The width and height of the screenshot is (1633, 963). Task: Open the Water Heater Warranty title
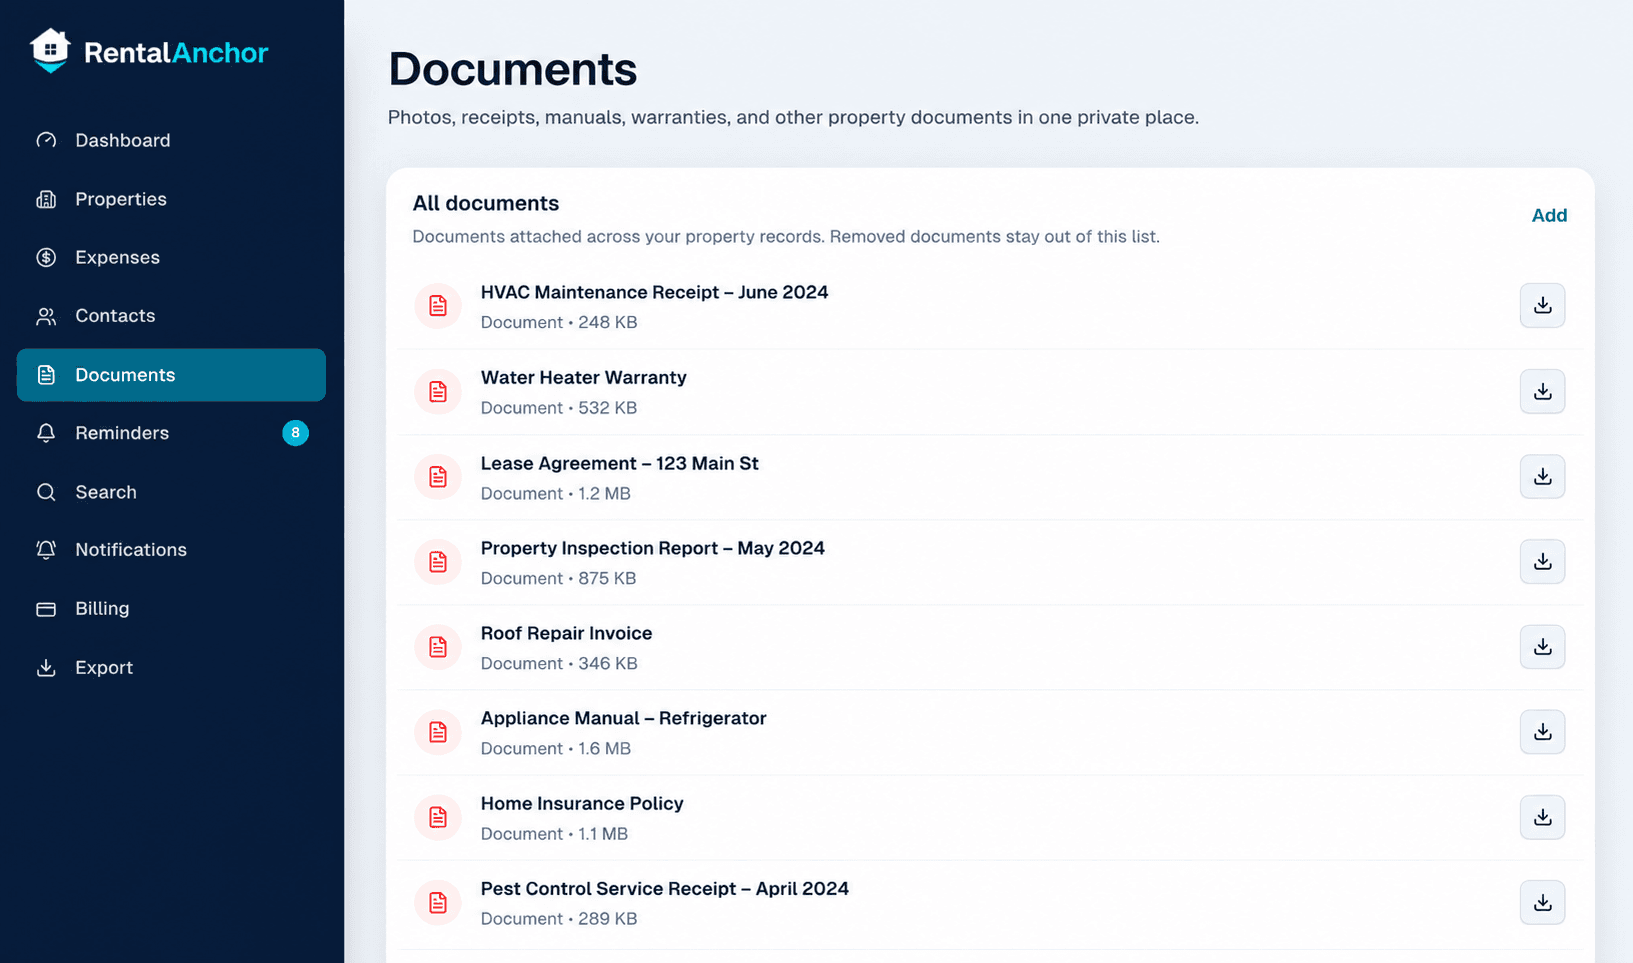[x=583, y=377]
